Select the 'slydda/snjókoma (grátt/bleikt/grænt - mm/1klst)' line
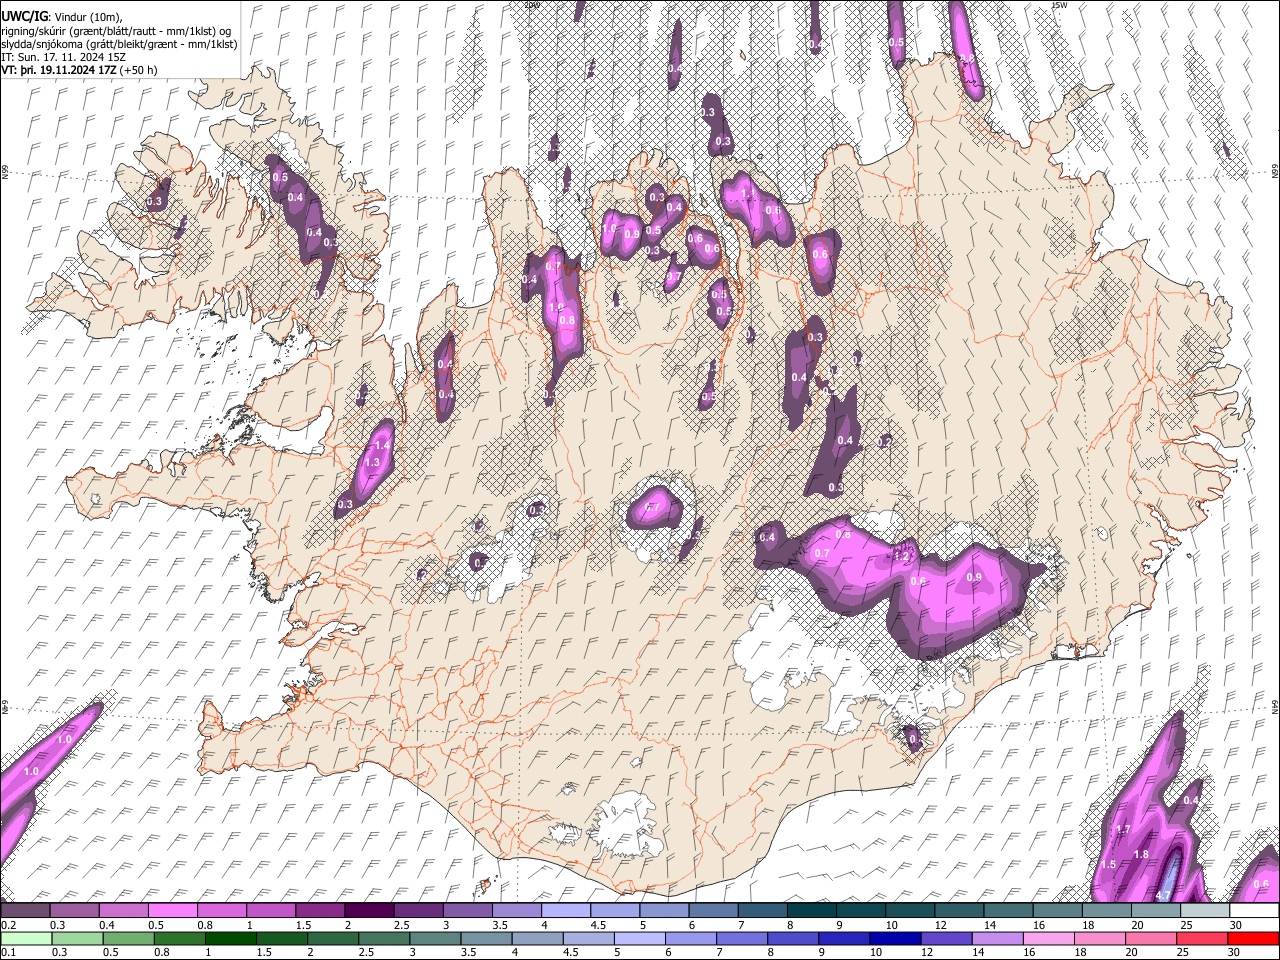Screen dimensions: 1280x960 119,45
